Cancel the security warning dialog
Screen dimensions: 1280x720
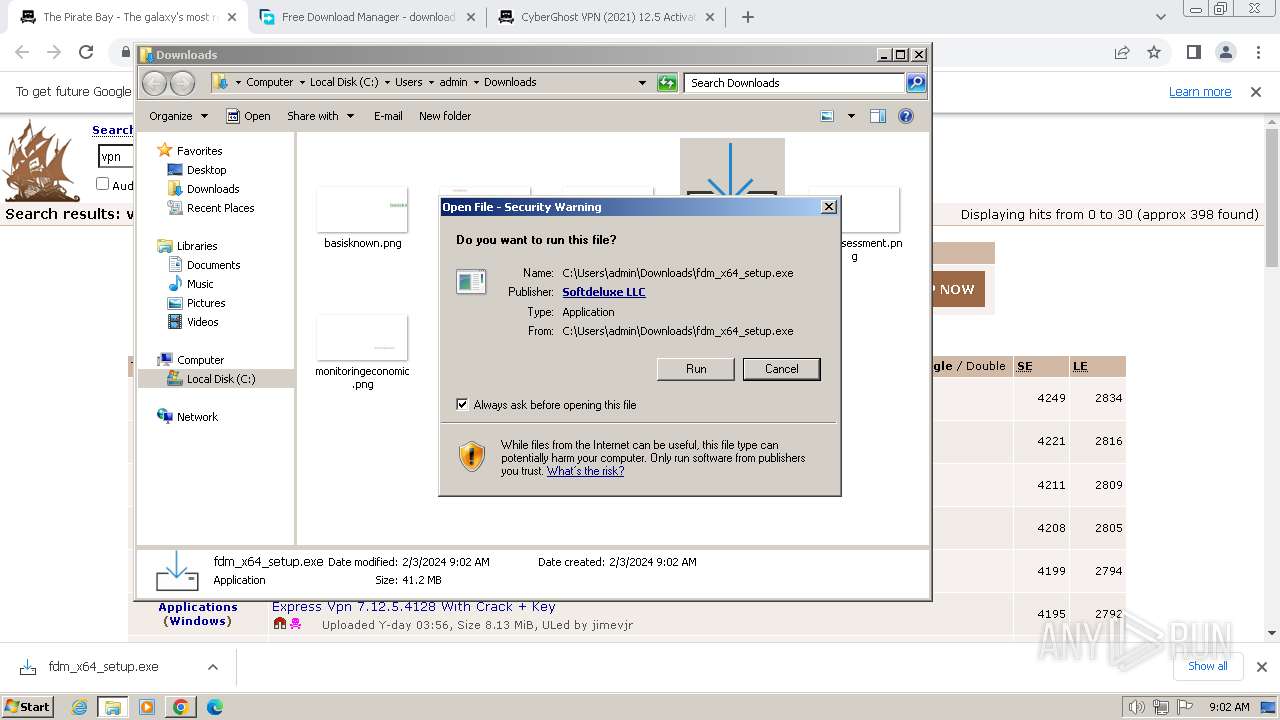pos(781,369)
